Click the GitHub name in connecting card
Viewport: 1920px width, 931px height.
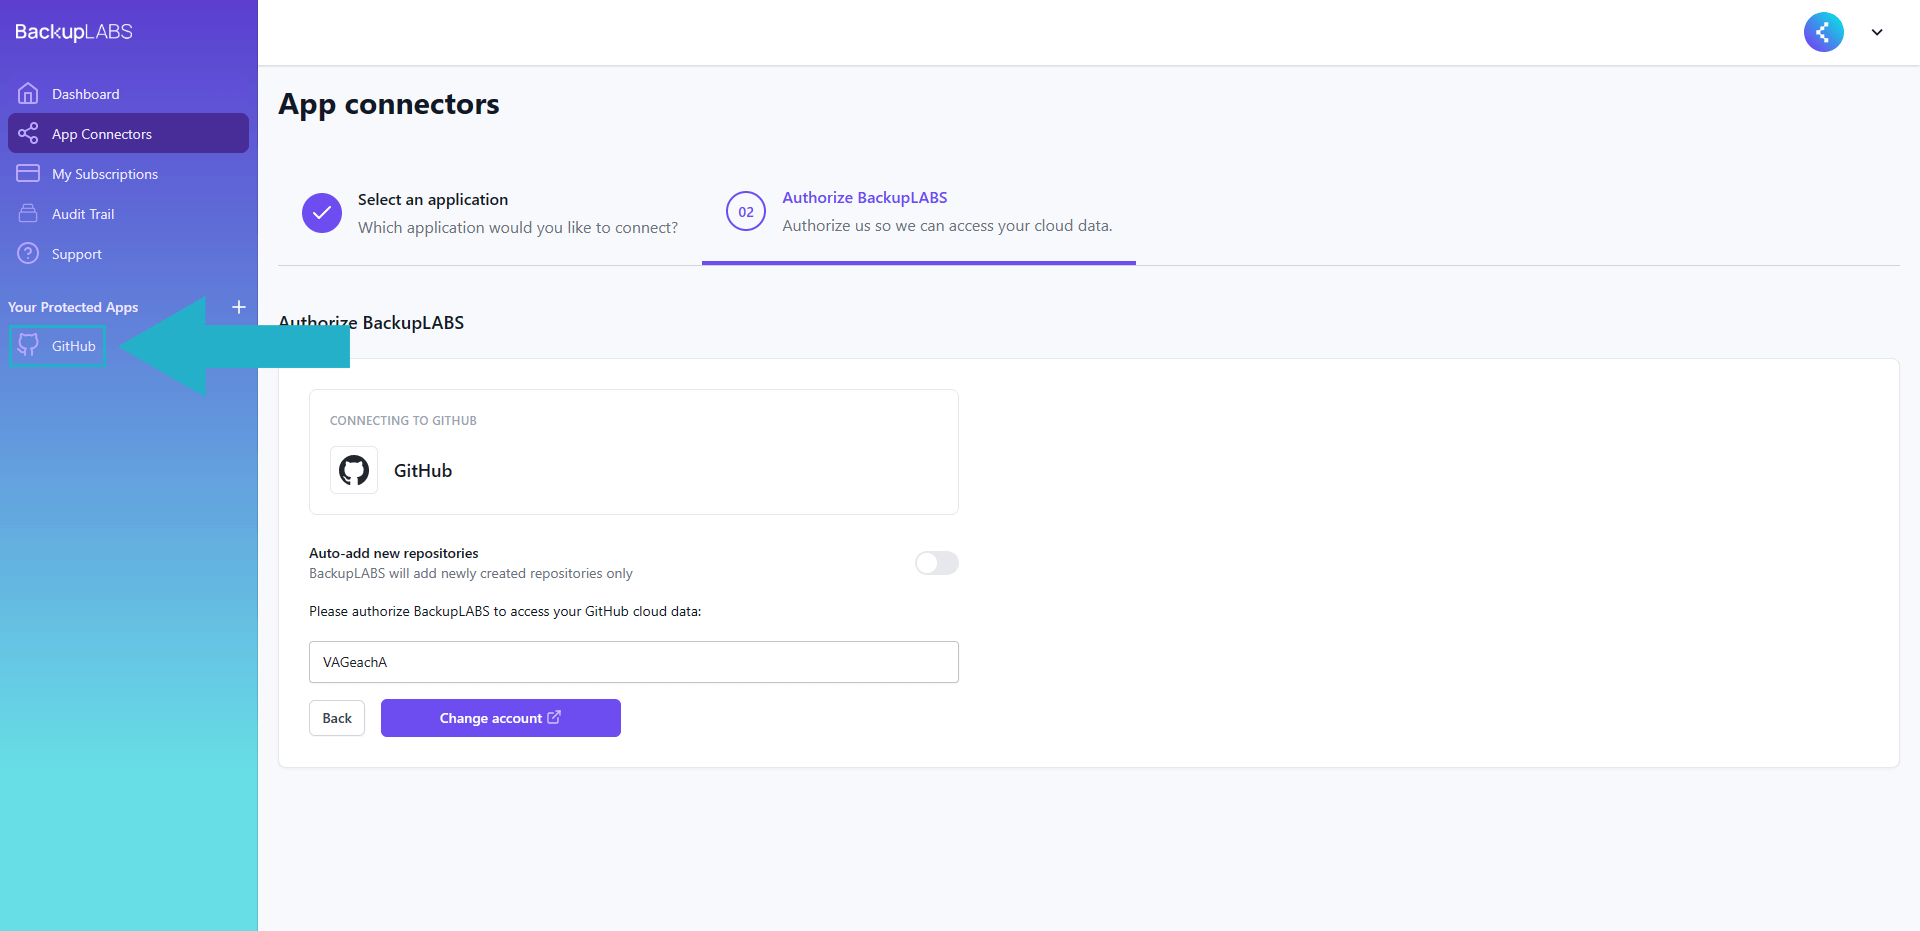point(423,471)
